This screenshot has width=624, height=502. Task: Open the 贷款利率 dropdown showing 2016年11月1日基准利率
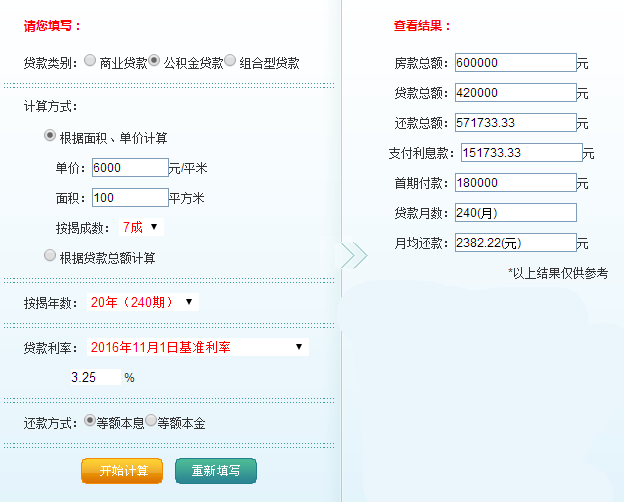click(198, 347)
